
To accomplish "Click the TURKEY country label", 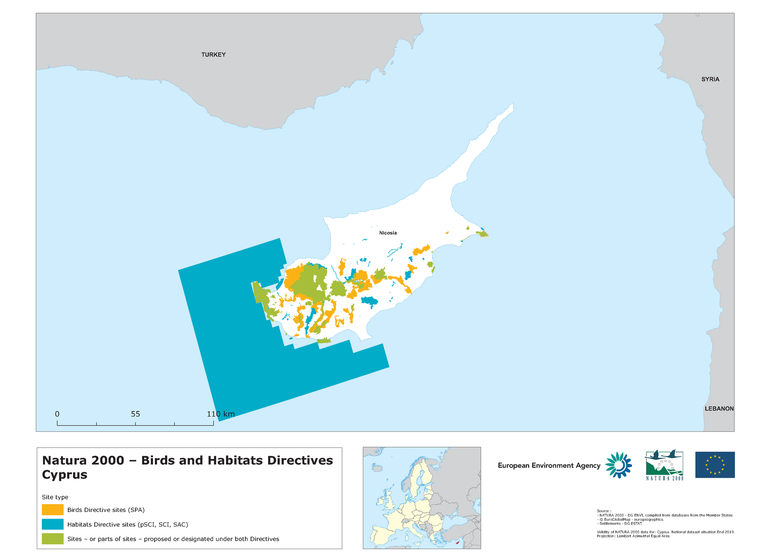I will tap(213, 54).
